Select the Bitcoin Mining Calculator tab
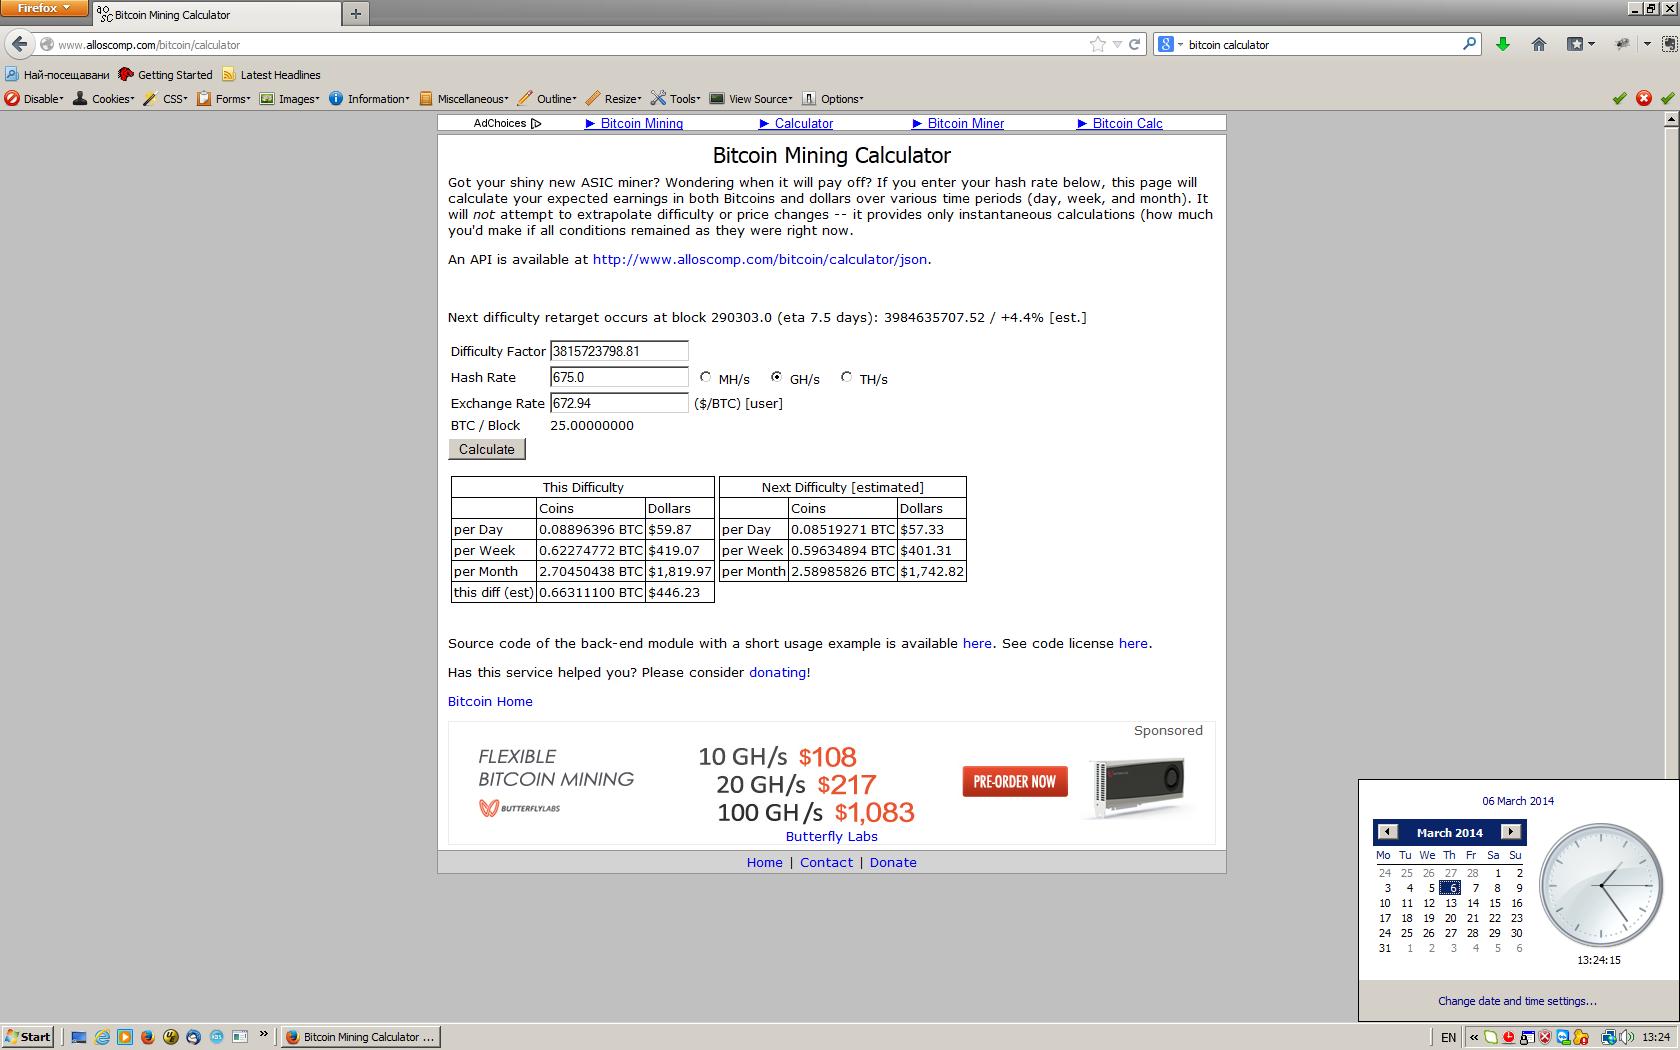 pos(215,14)
